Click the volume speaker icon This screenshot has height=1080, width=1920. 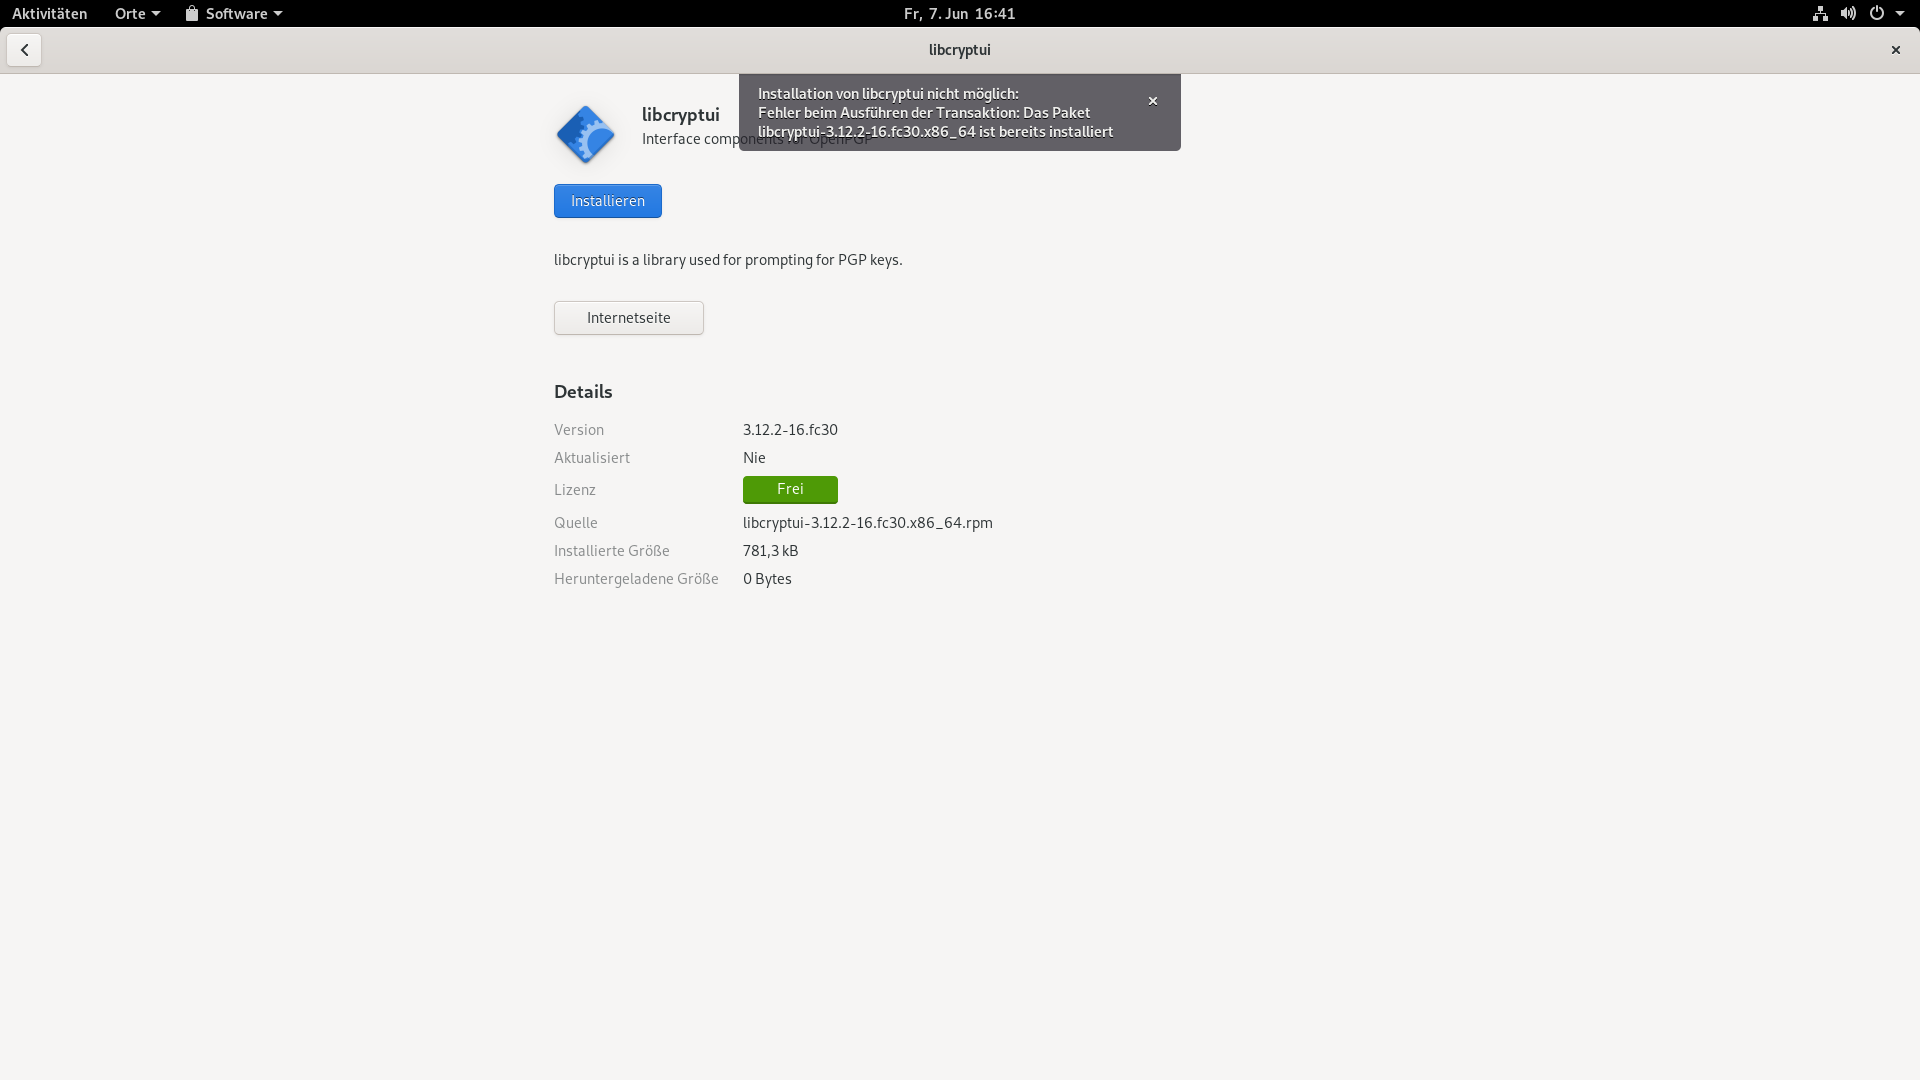pyautogui.click(x=1848, y=13)
